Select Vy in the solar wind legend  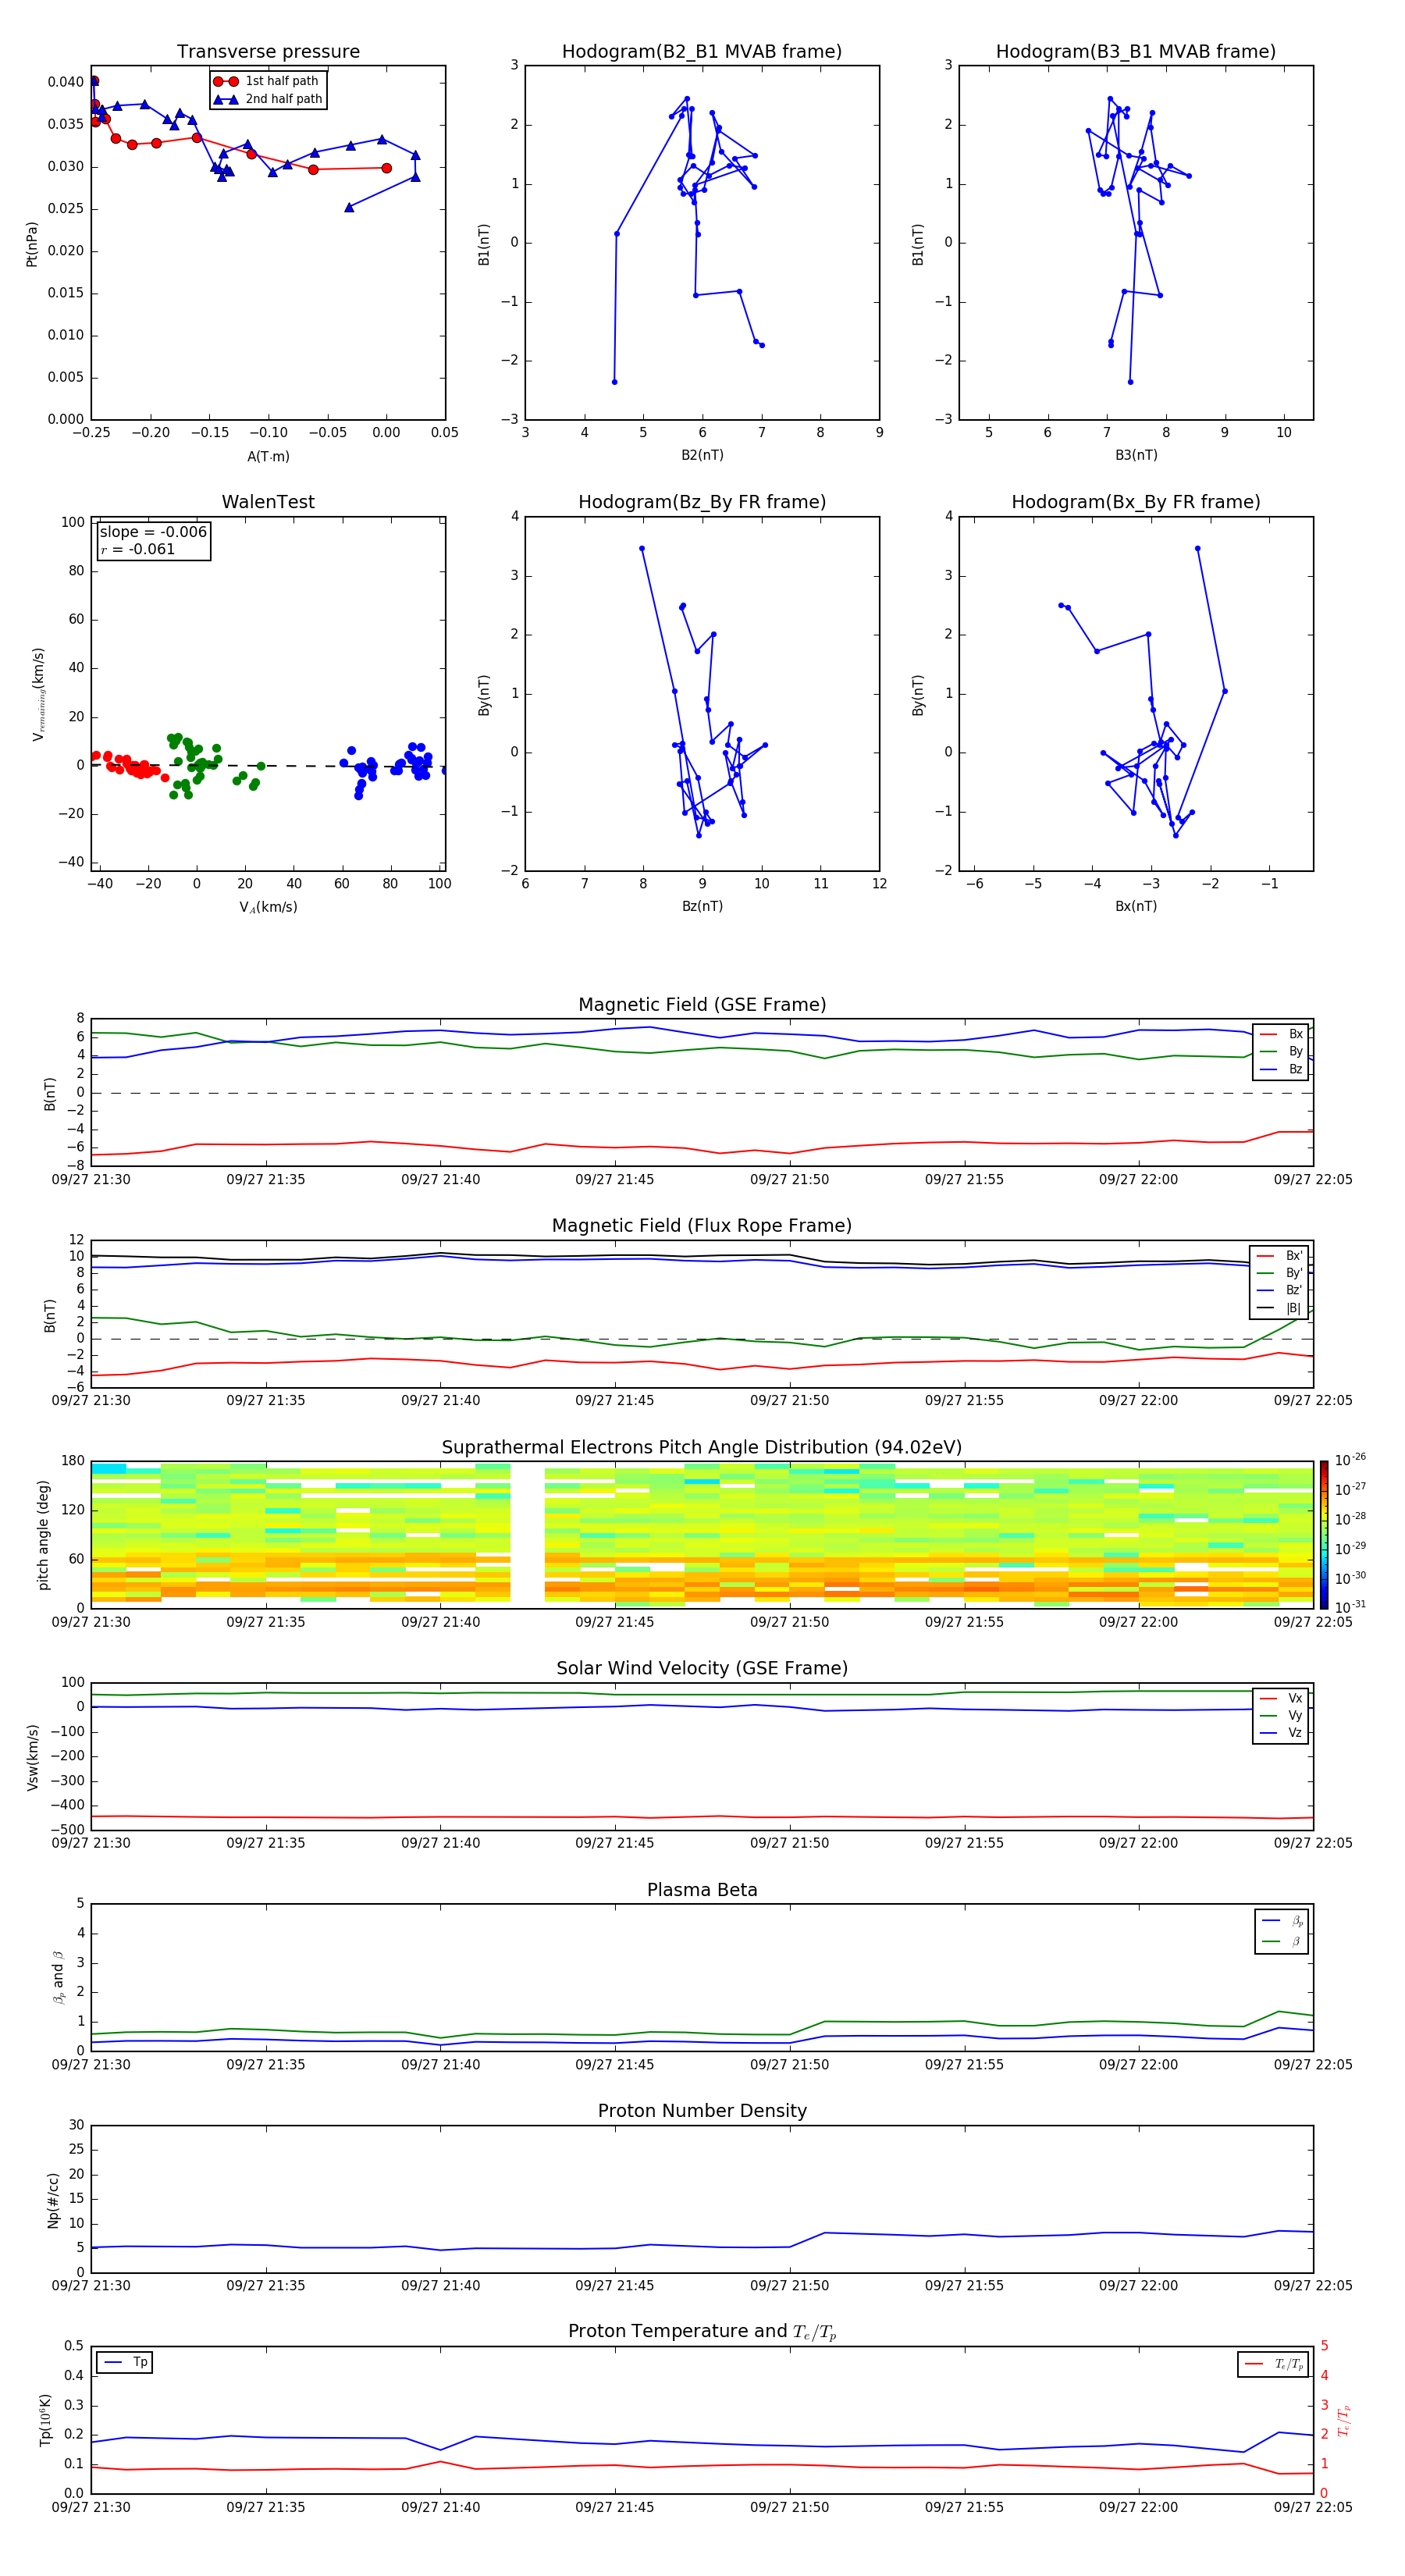pyautogui.click(x=1281, y=1715)
